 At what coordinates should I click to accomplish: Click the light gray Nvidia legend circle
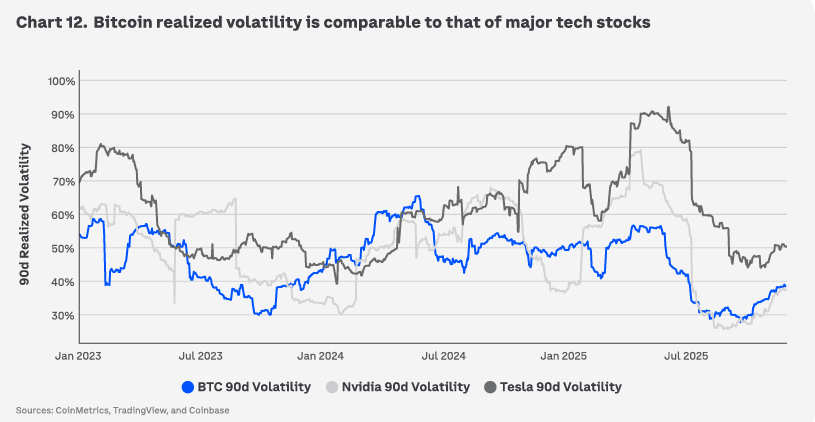[x=332, y=387]
